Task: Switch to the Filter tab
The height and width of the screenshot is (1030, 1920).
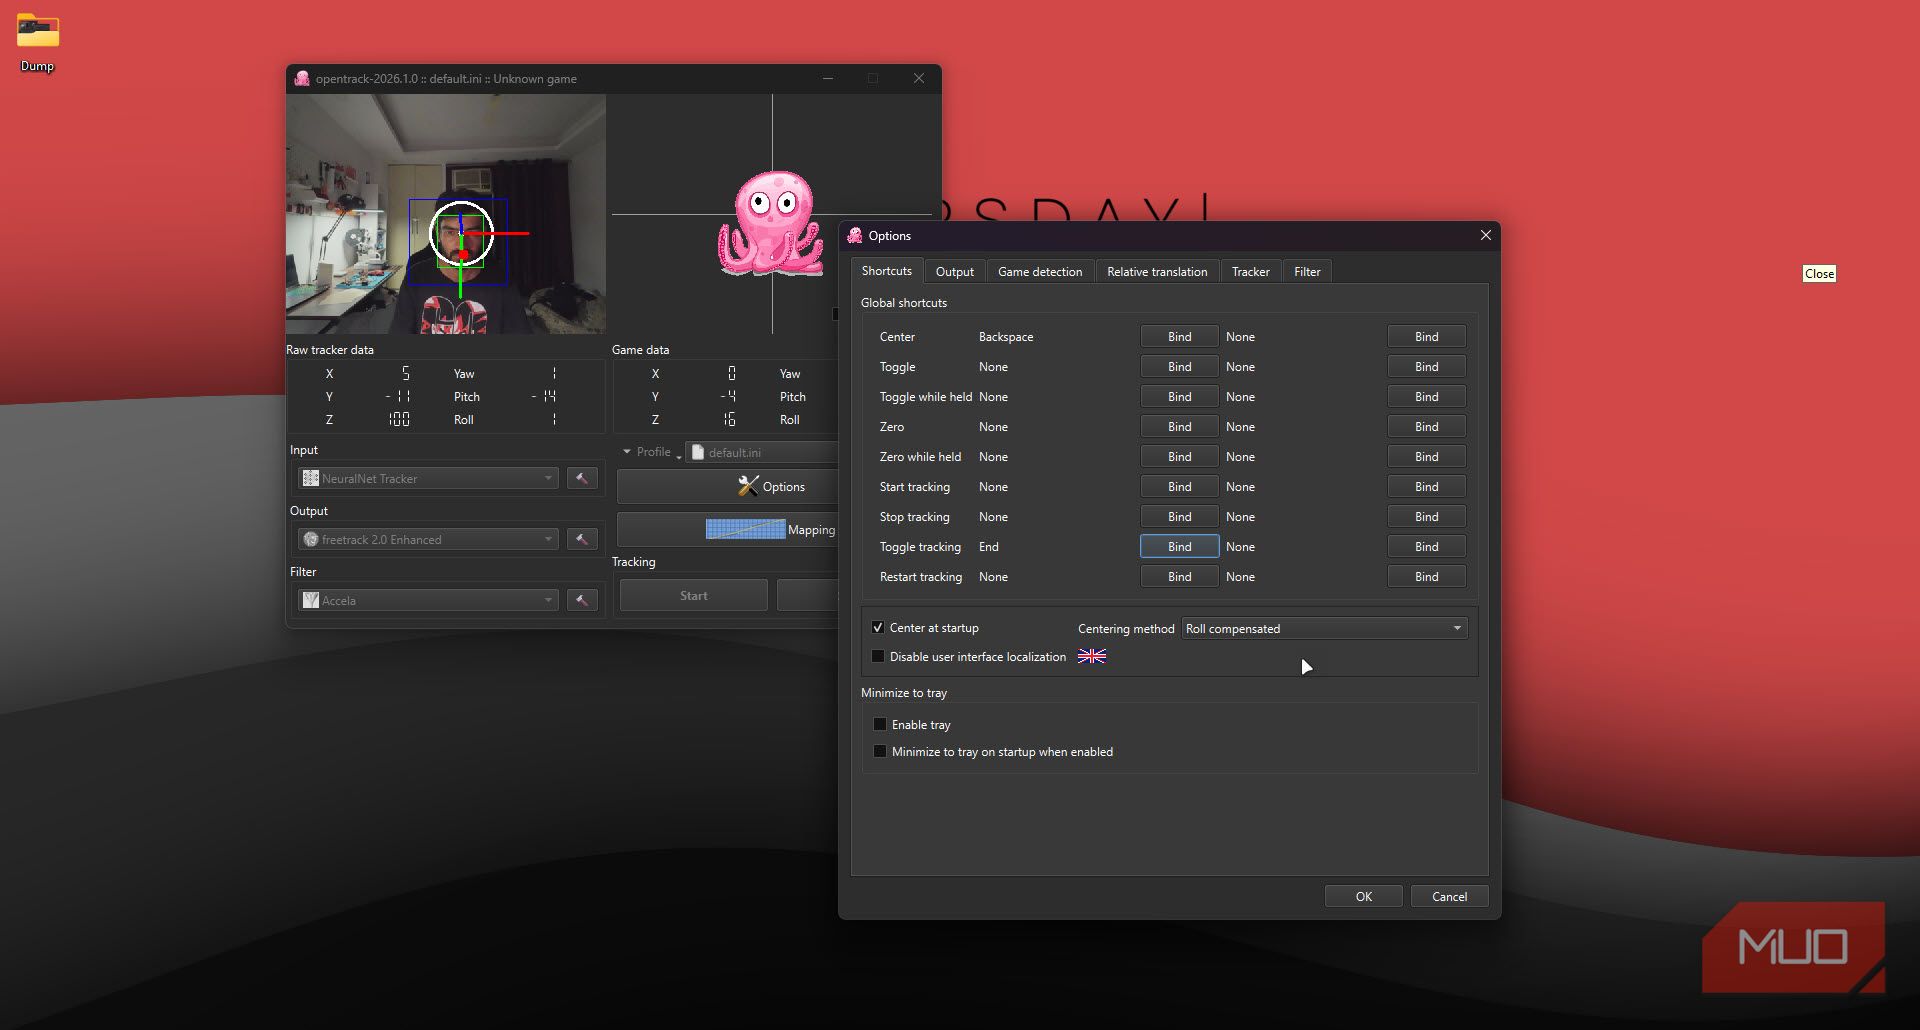Action: click(1307, 272)
